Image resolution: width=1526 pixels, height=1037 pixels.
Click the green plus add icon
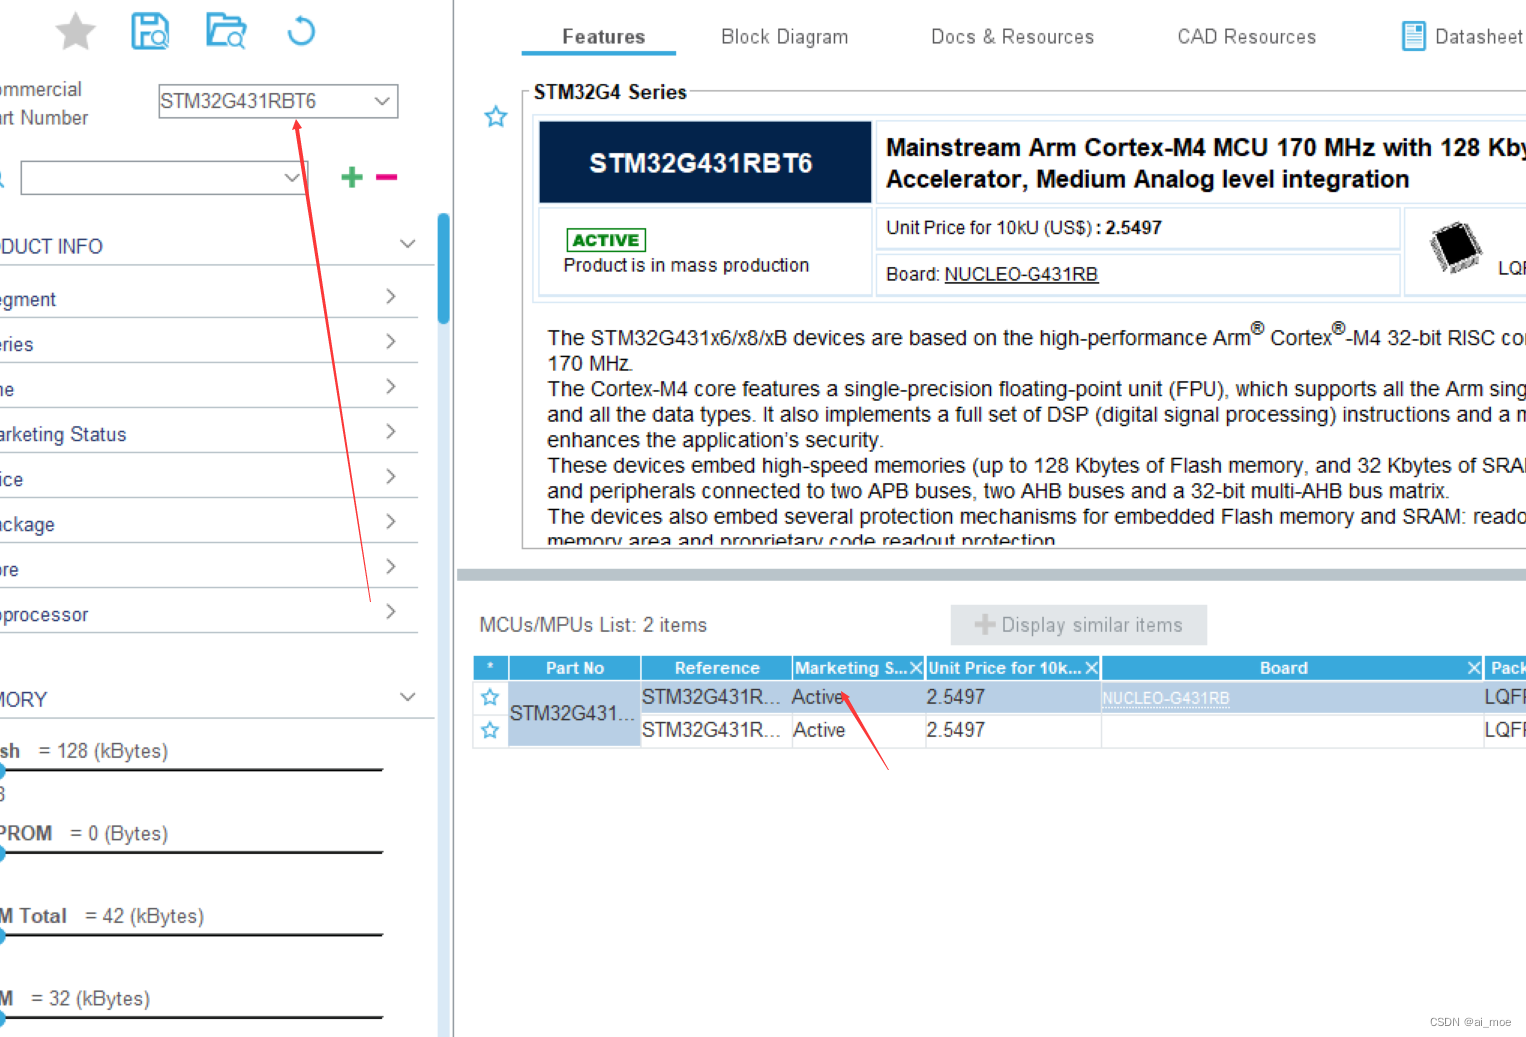[x=352, y=177]
